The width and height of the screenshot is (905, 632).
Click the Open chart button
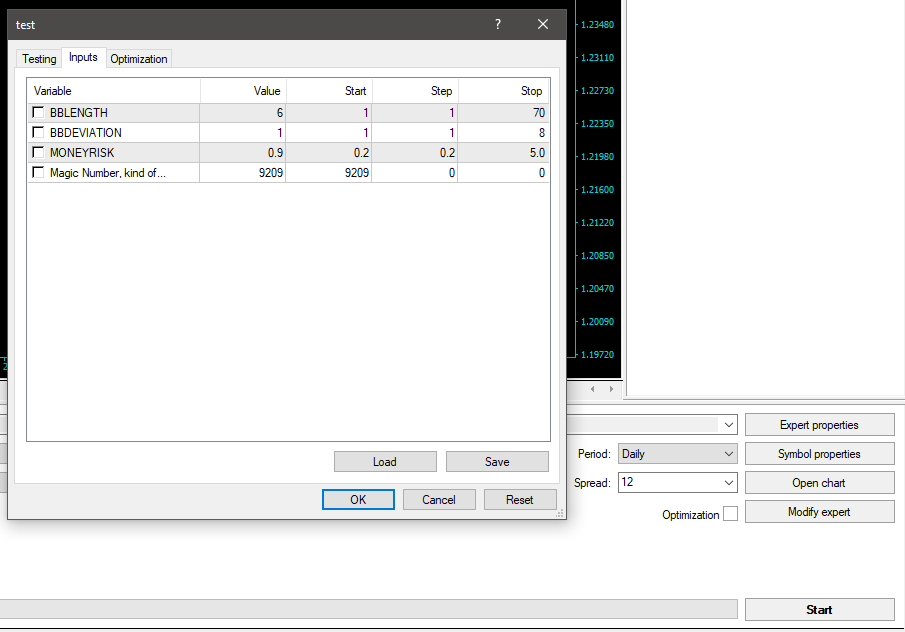pyautogui.click(x=820, y=483)
